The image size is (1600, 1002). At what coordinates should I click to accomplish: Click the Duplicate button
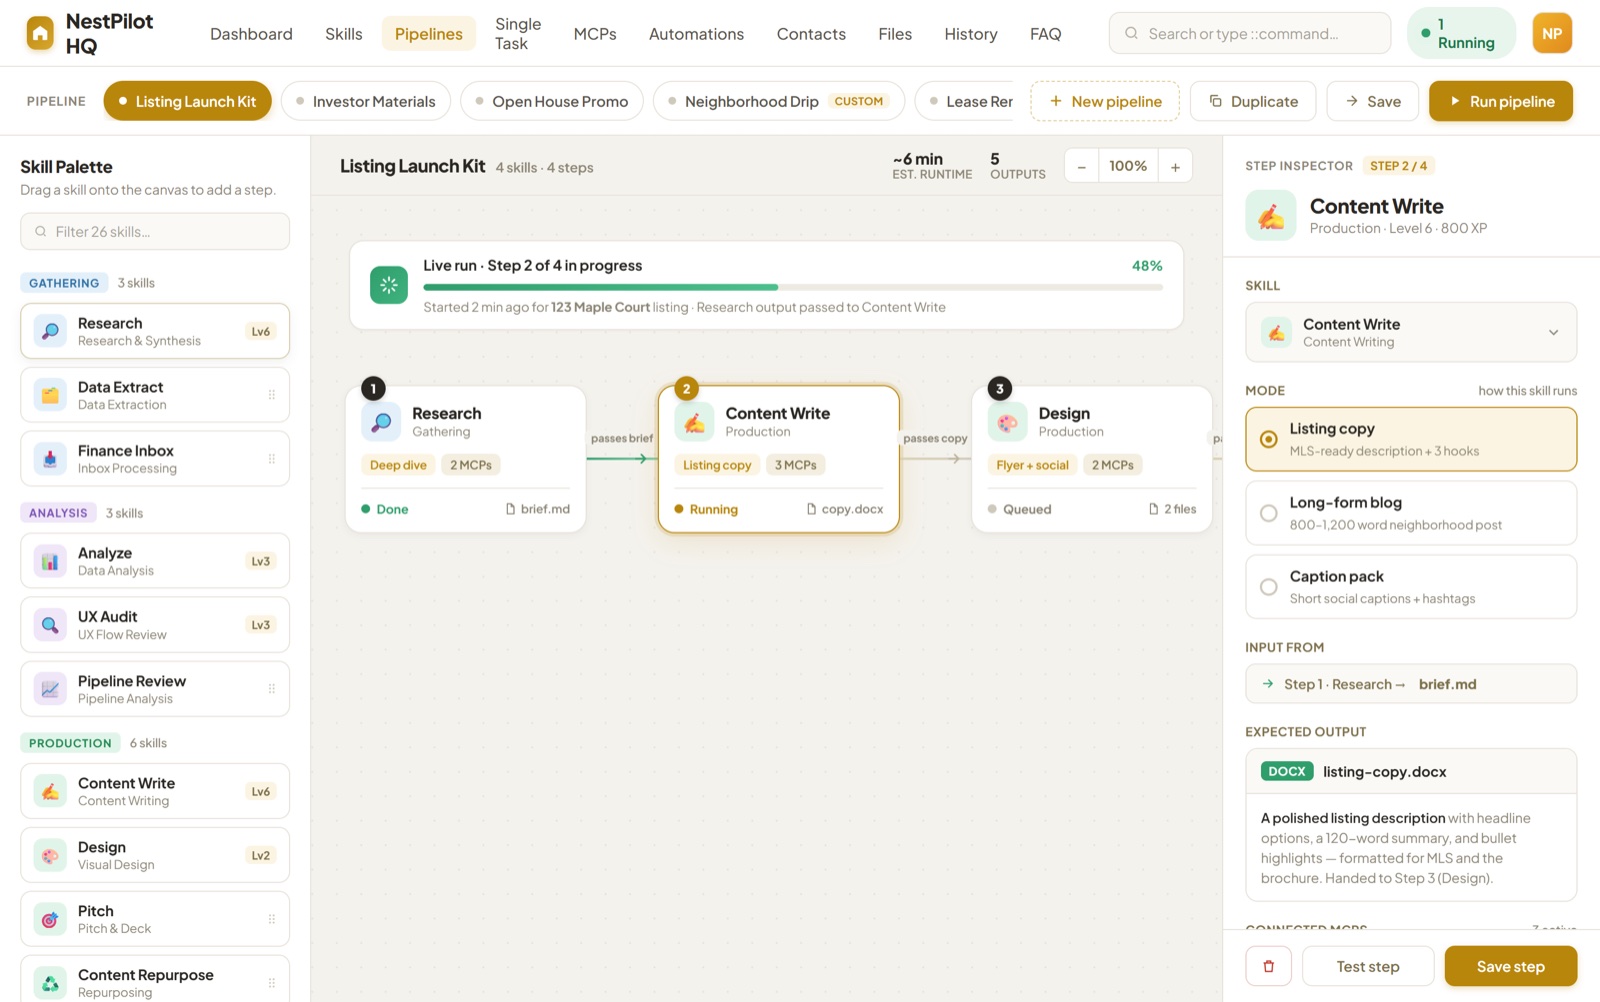(1253, 101)
